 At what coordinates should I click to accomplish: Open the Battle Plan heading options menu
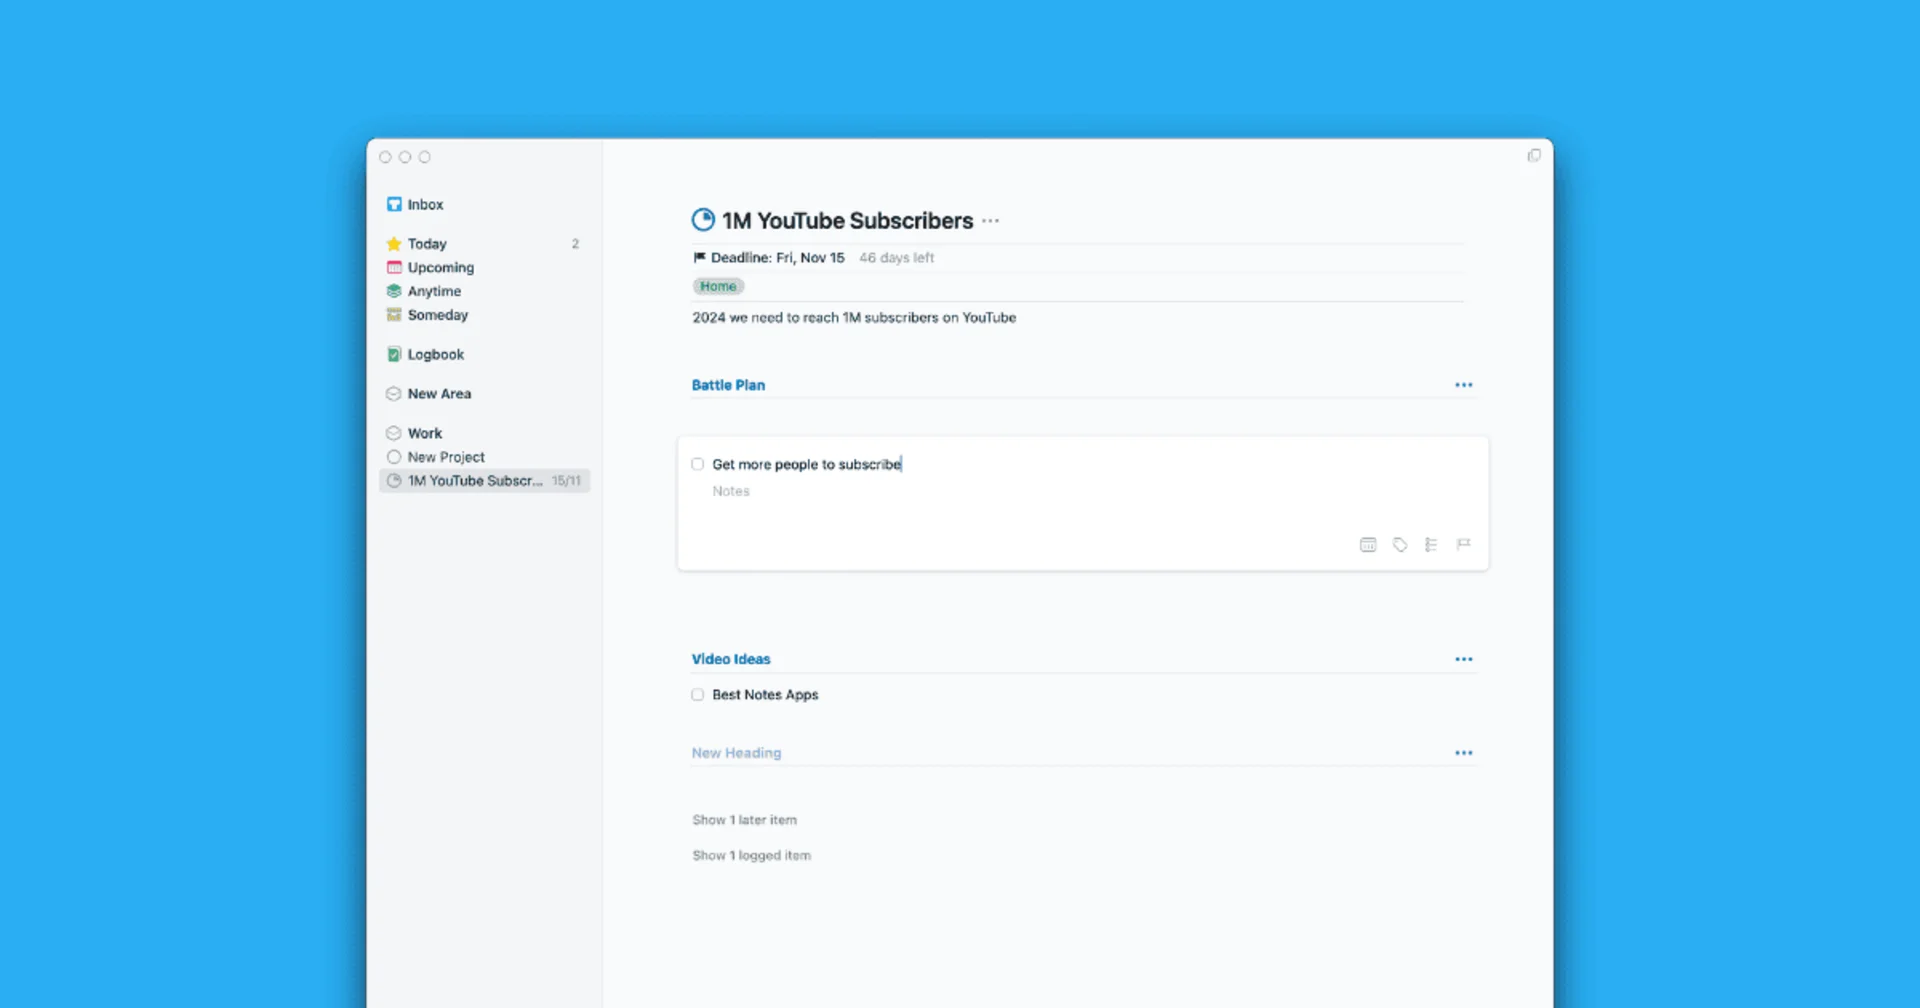1464,384
